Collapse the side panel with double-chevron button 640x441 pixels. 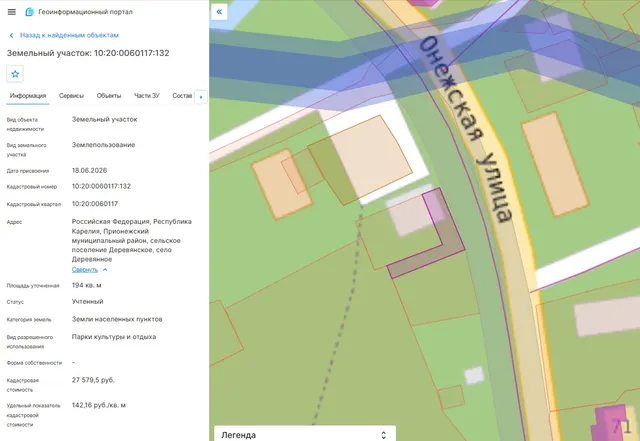(x=219, y=11)
